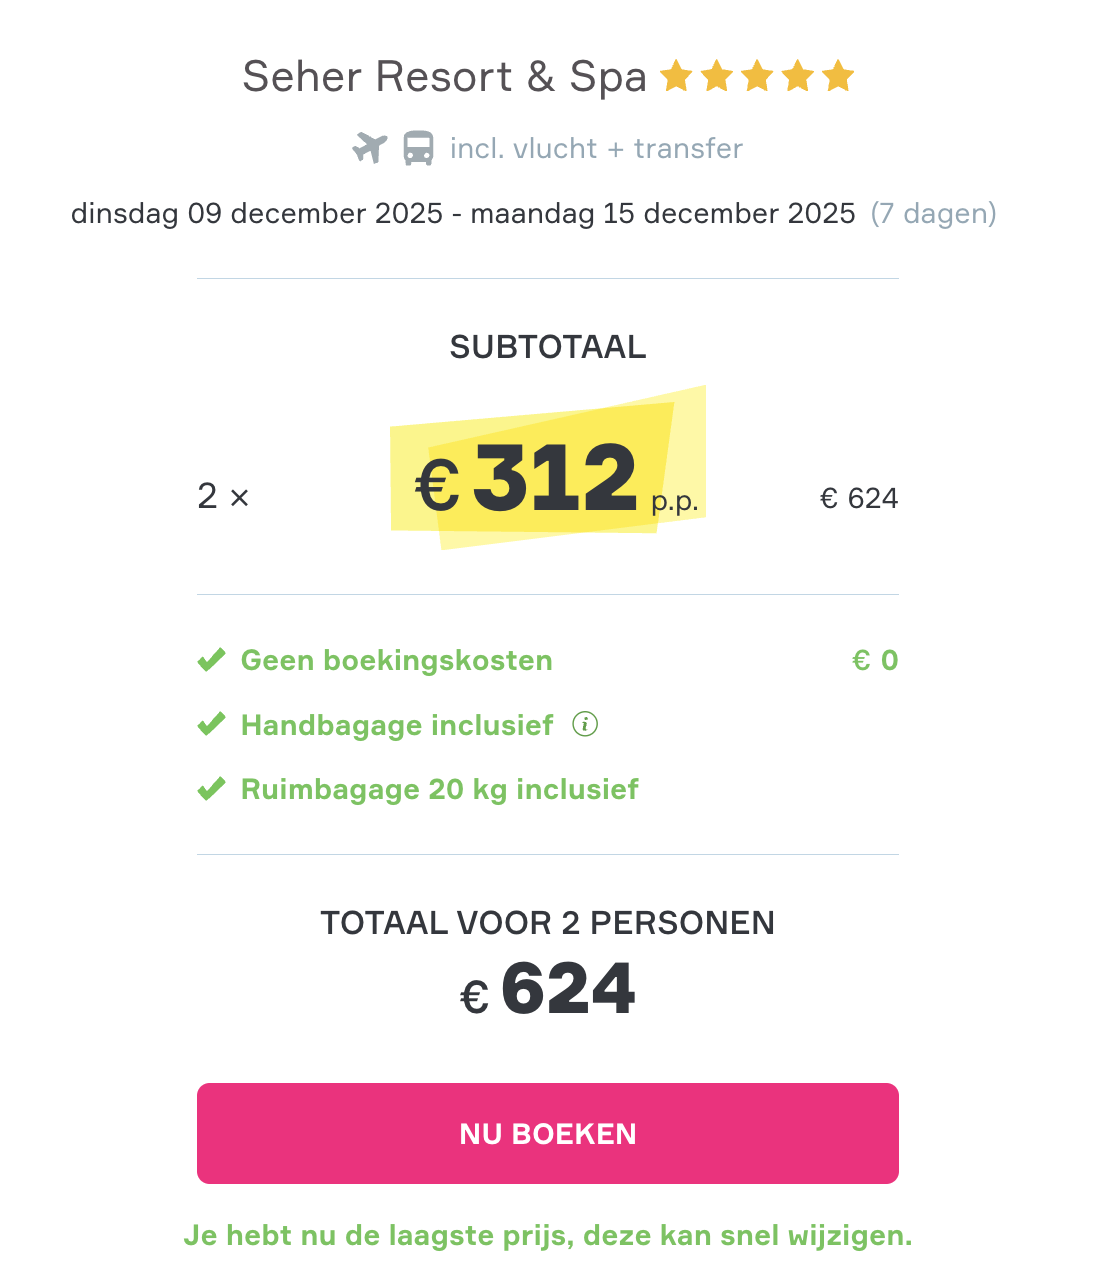Screen dimensions: 1116x1282
Task: Click the lowest price notice text
Action: point(548,1235)
